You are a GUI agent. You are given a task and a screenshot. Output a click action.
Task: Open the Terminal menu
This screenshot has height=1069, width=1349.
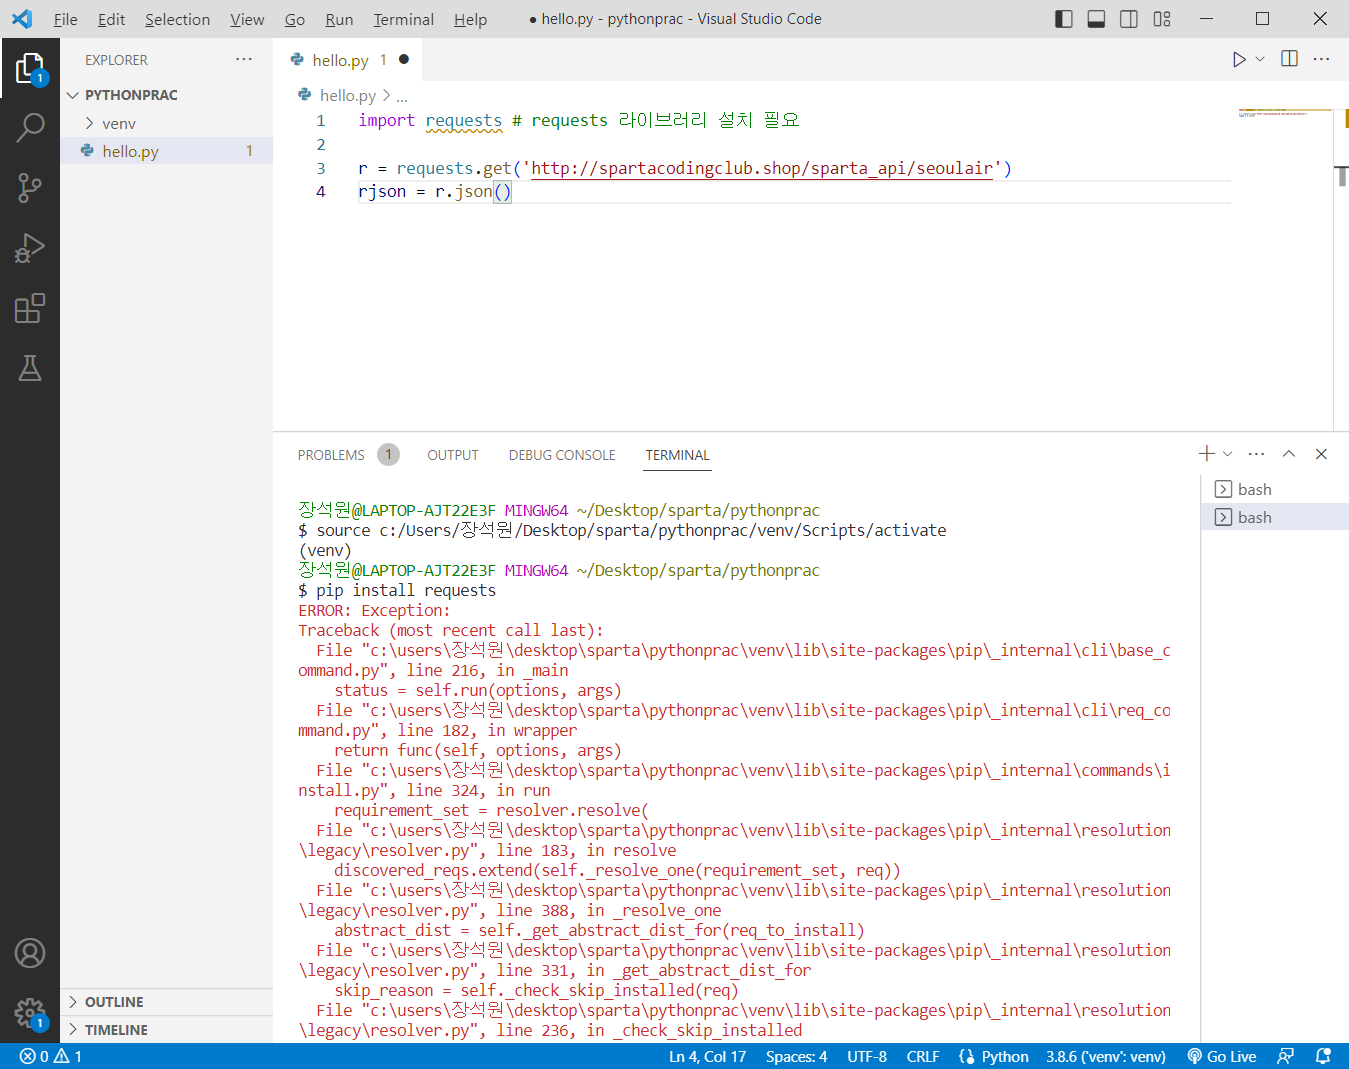tap(403, 19)
